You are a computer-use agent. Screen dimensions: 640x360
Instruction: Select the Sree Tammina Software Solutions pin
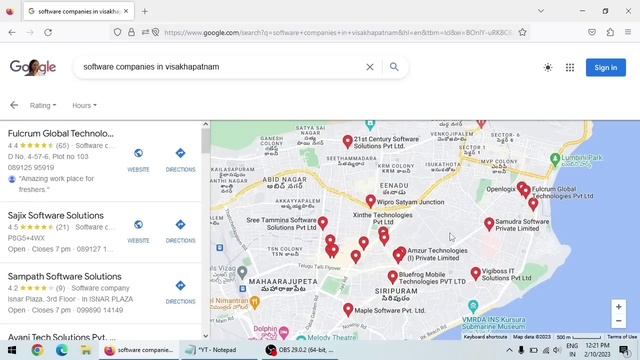tap(322, 222)
